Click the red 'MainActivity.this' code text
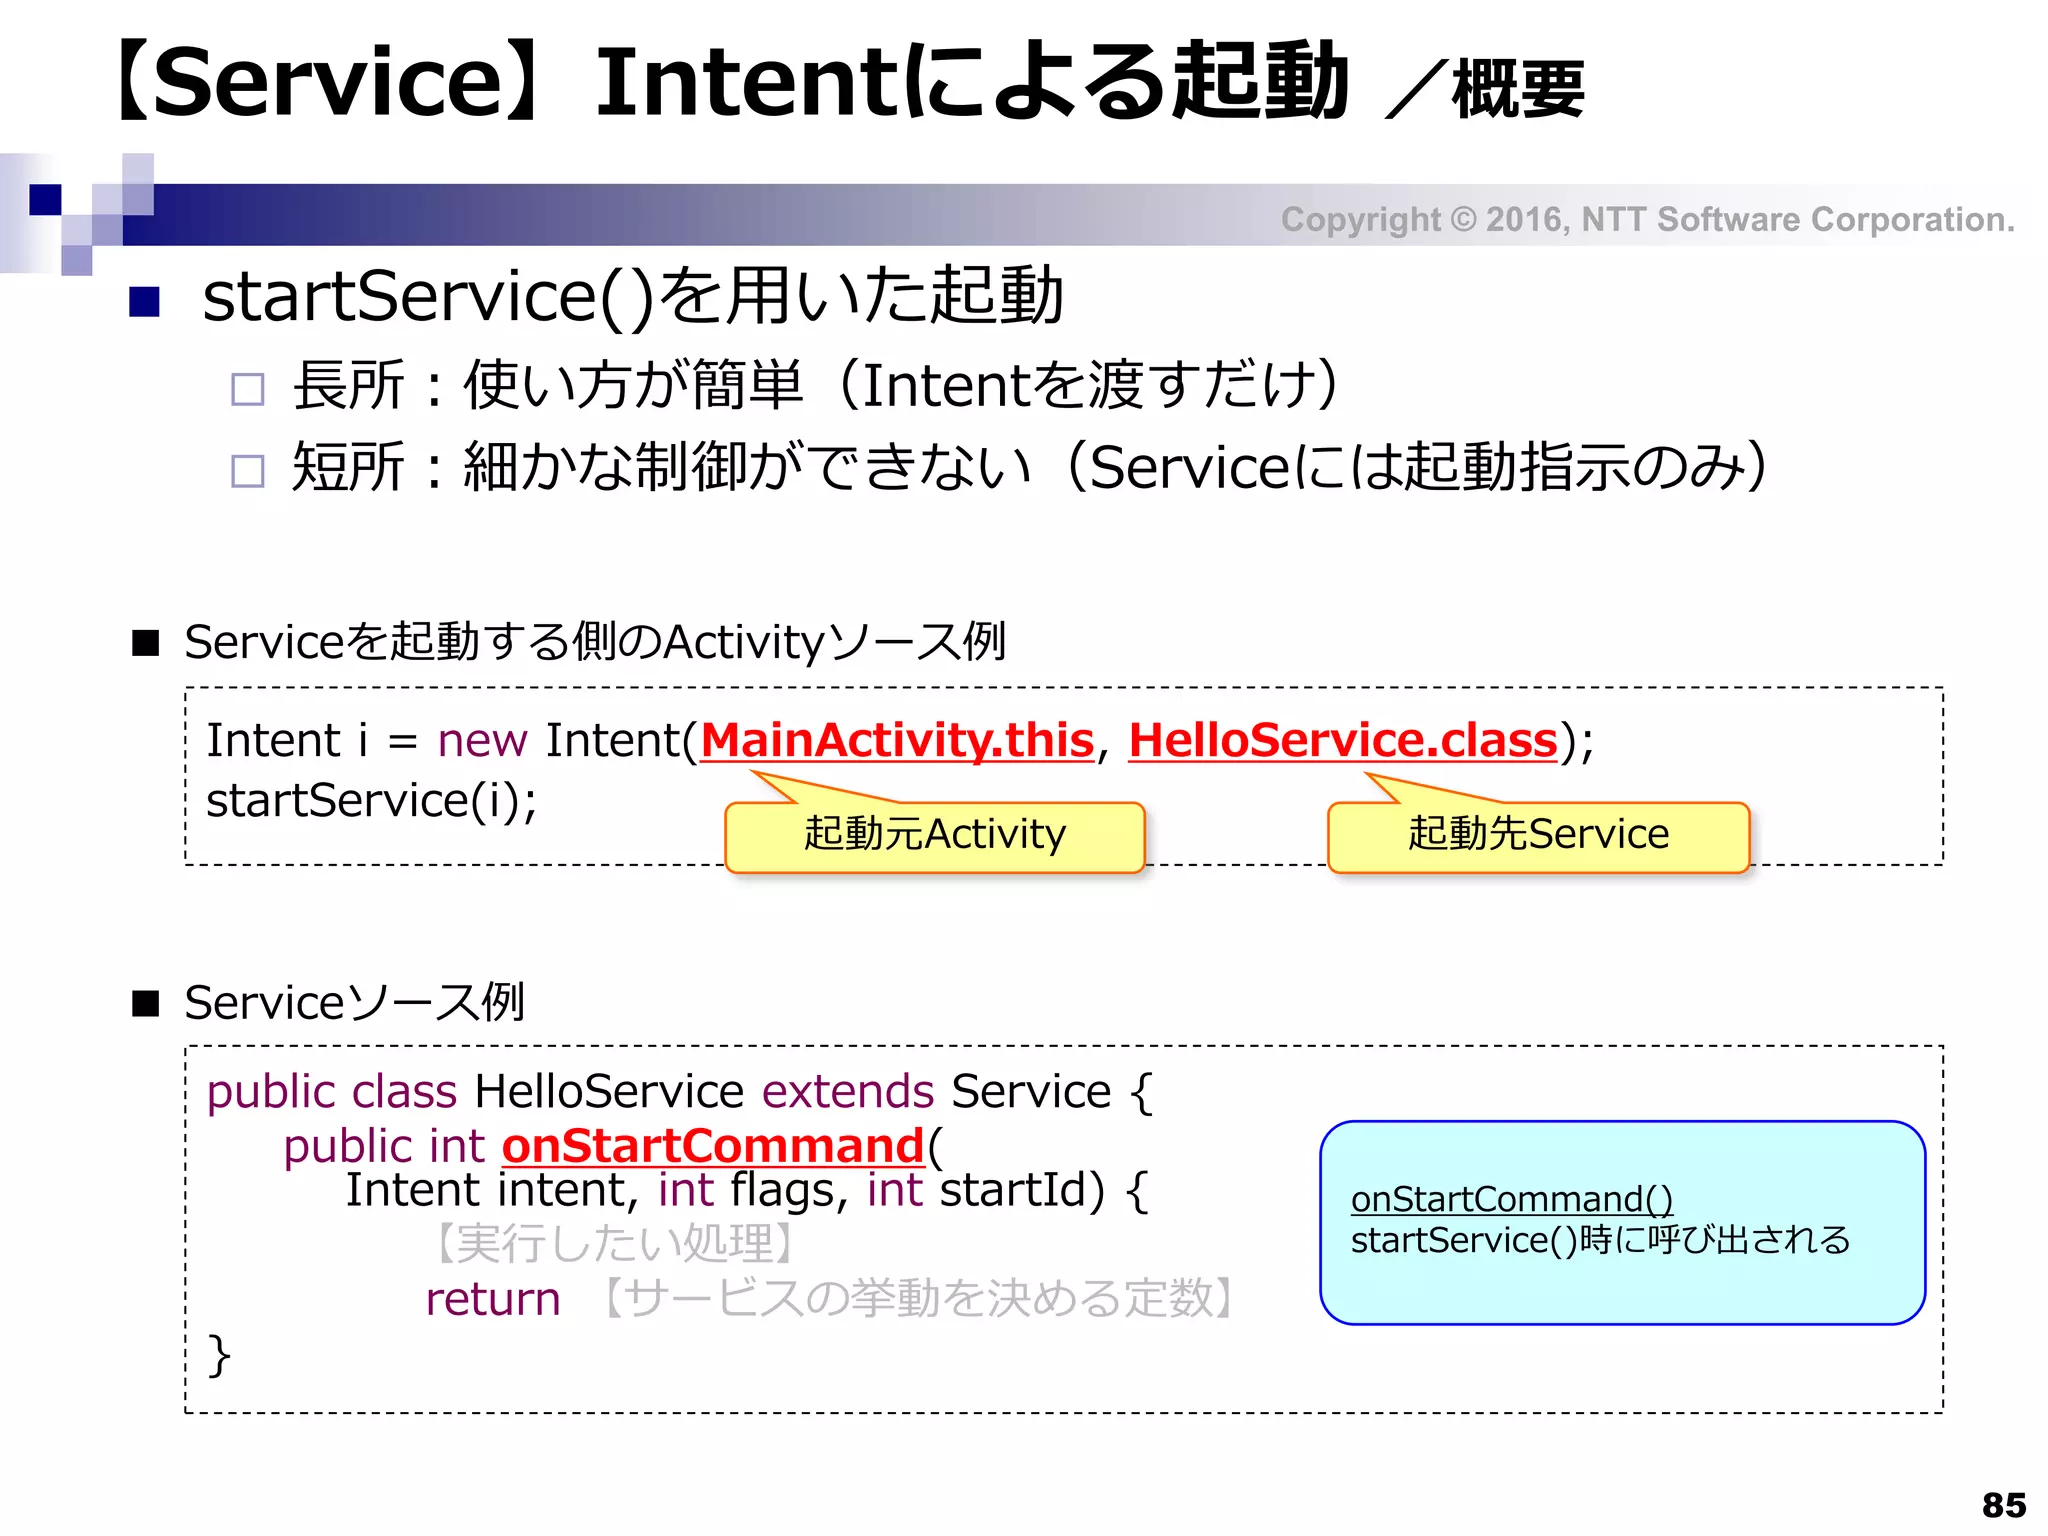Screen dimensions: 2048x1536 coord(897,741)
